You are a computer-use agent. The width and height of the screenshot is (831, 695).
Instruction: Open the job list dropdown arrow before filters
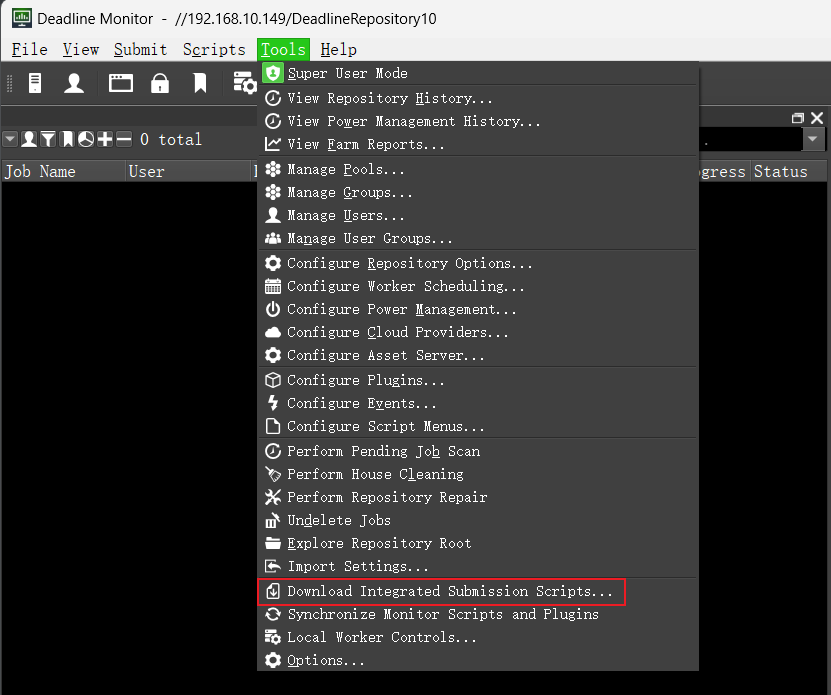coord(10,139)
